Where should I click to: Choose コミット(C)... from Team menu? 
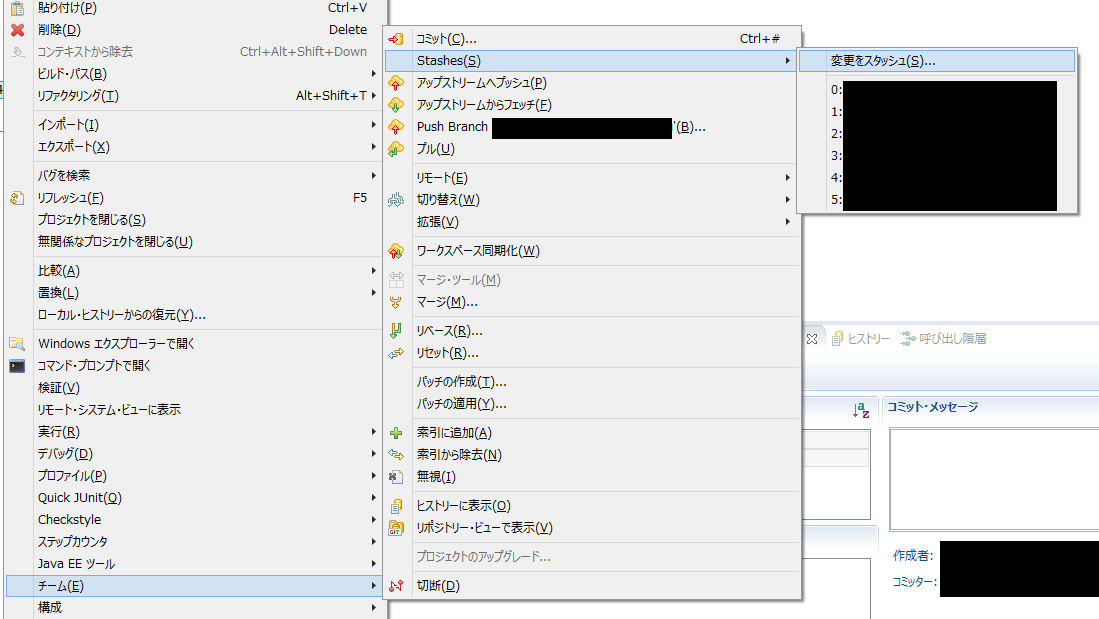[x=592, y=39]
